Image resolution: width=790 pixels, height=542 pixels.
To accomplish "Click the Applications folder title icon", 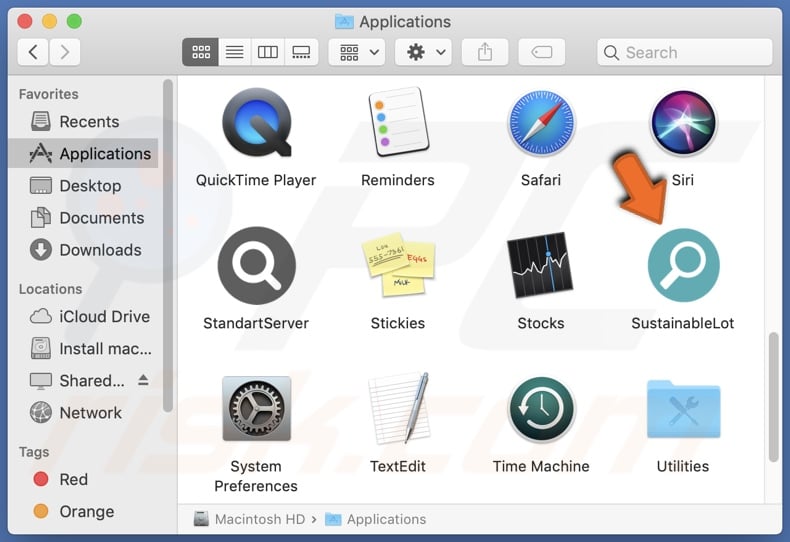I will pos(344,22).
